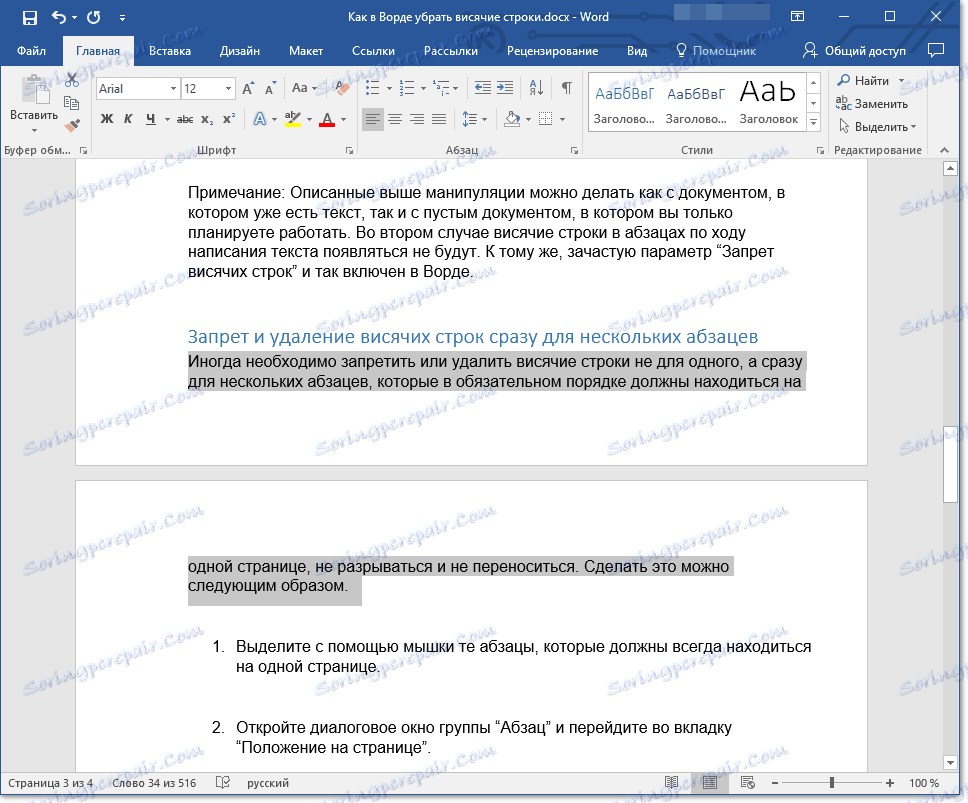Click the red font color swatch button

click(326, 120)
